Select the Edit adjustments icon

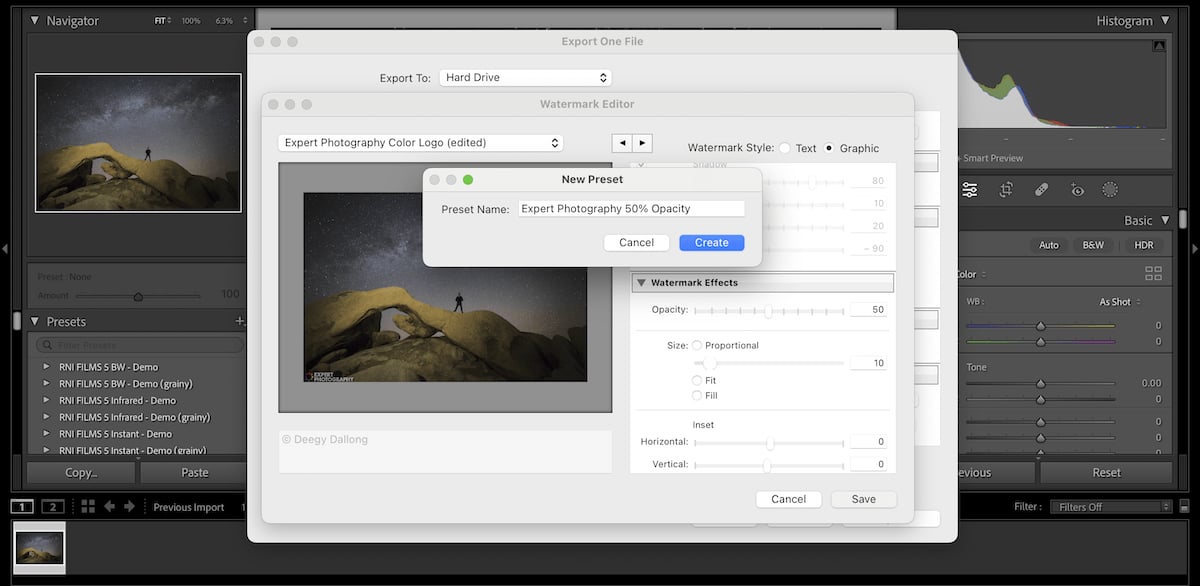point(970,189)
